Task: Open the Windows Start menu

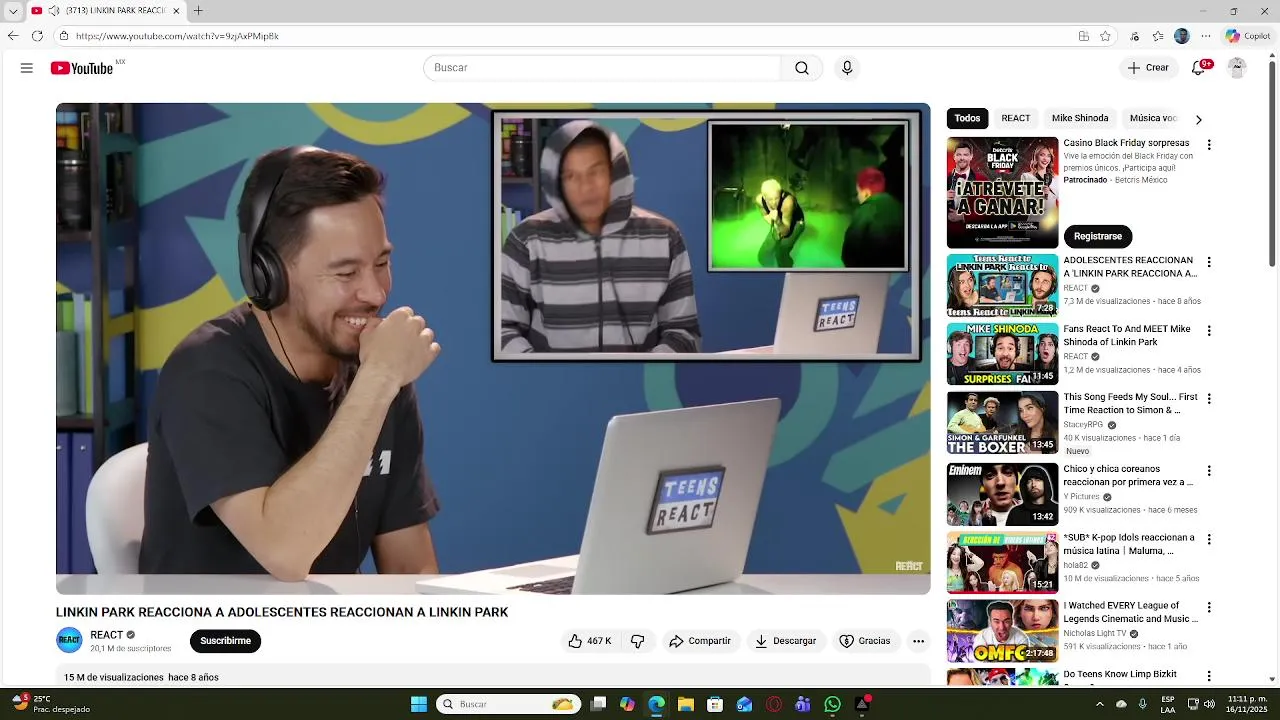Action: coord(419,704)
